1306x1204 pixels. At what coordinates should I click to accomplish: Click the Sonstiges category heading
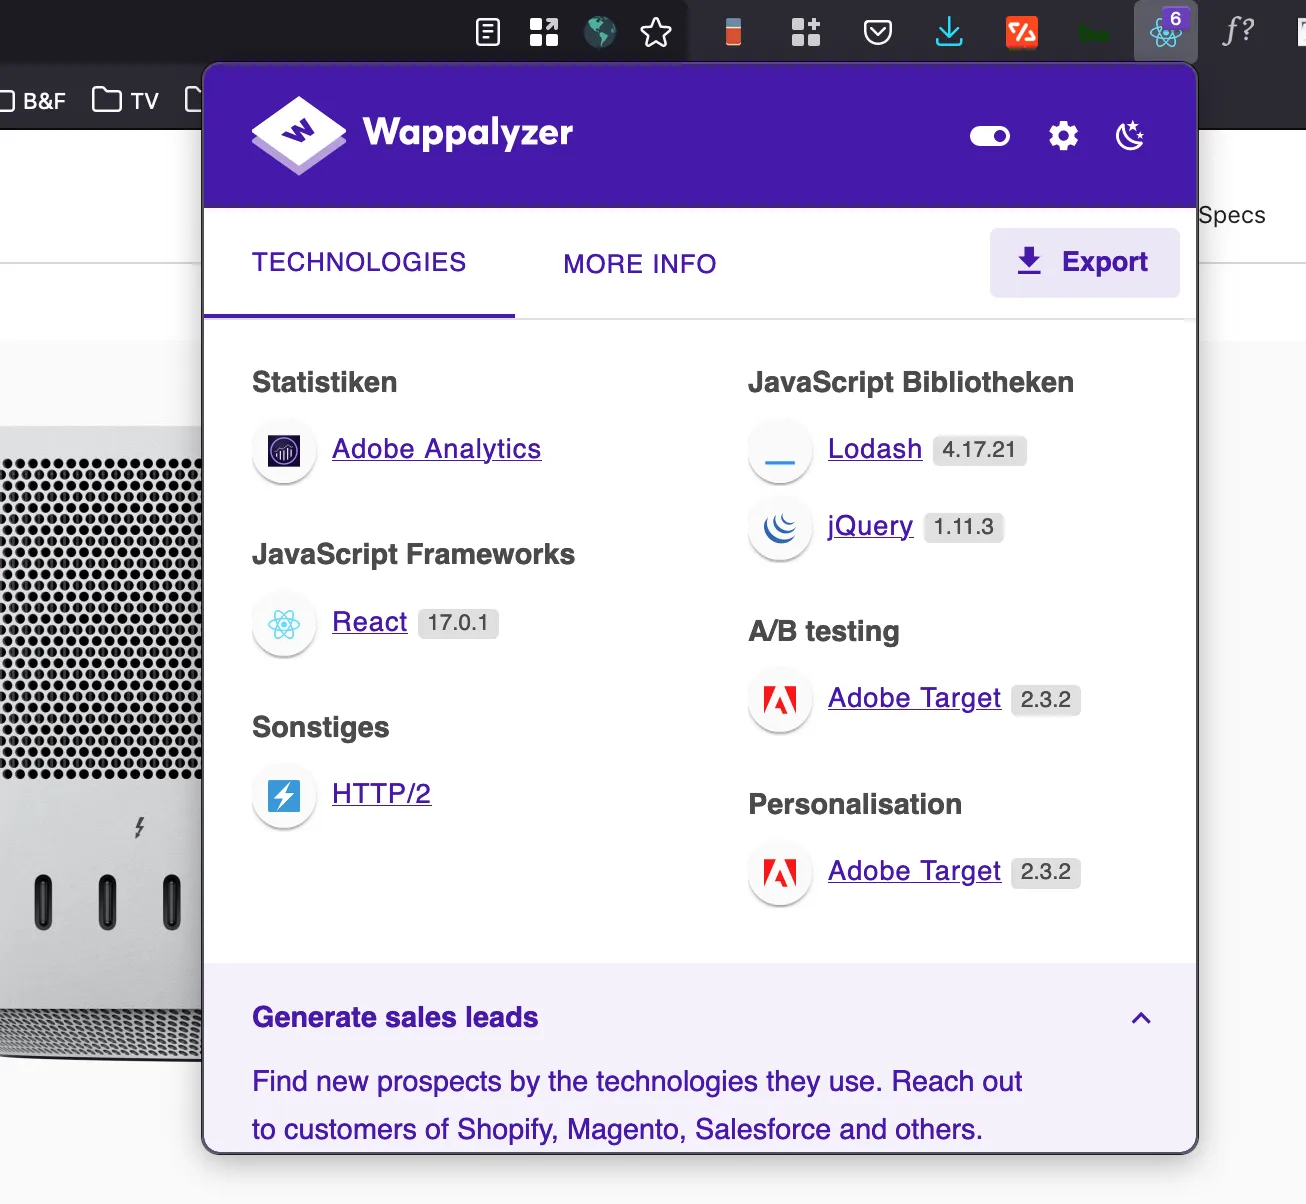320,727
